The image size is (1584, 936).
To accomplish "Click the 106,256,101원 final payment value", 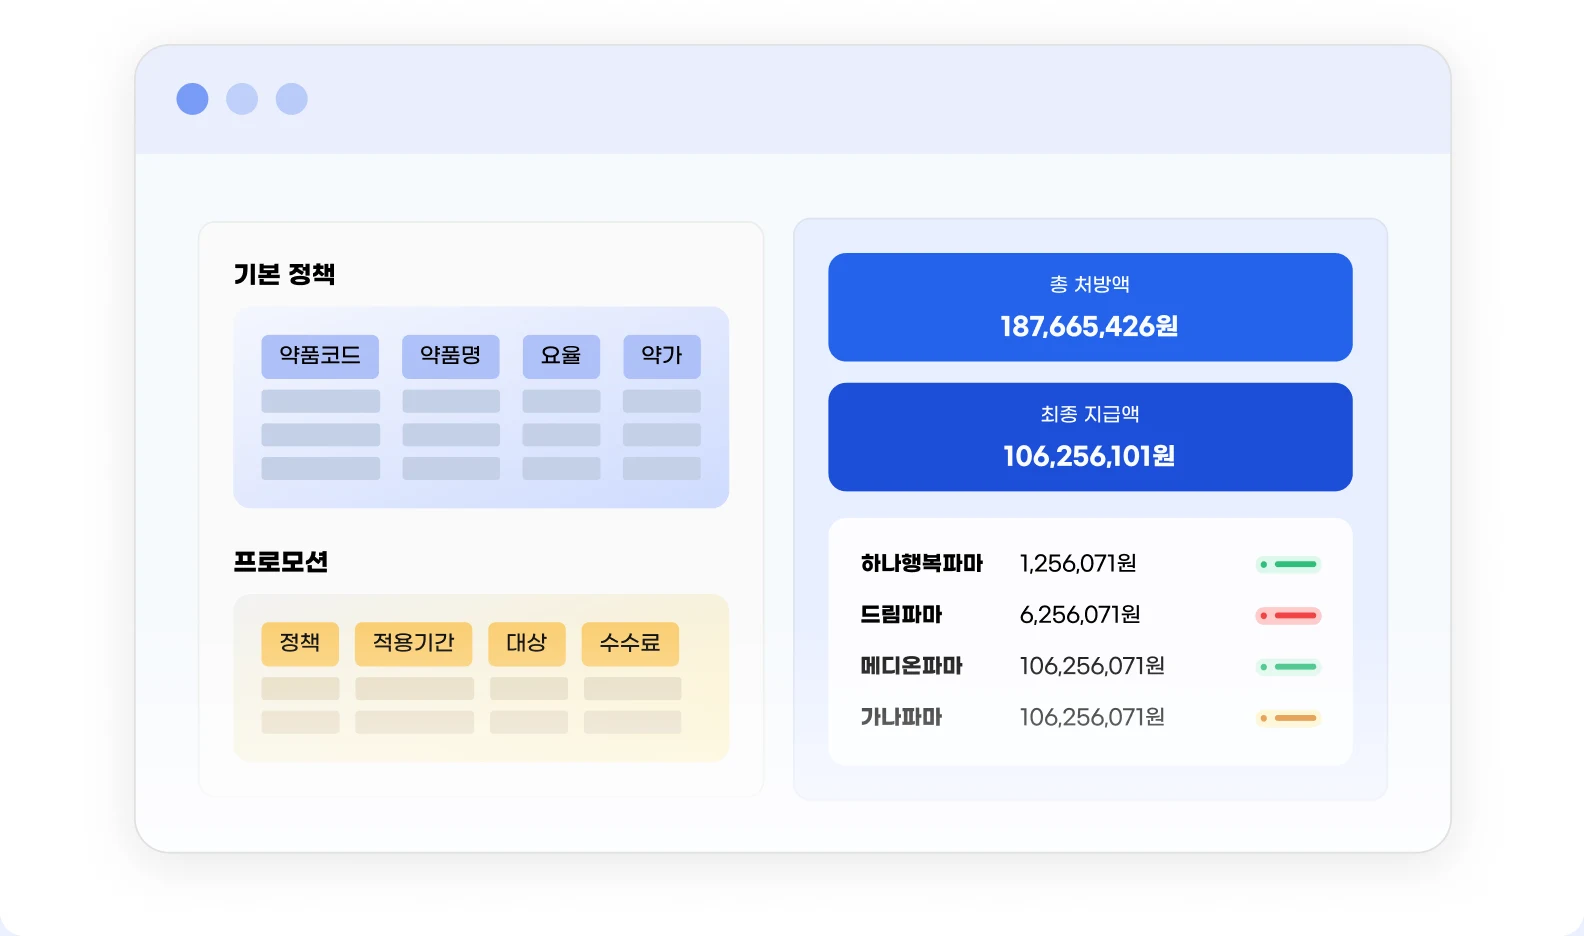I will pyautogui.click(x=1089, y=457).
